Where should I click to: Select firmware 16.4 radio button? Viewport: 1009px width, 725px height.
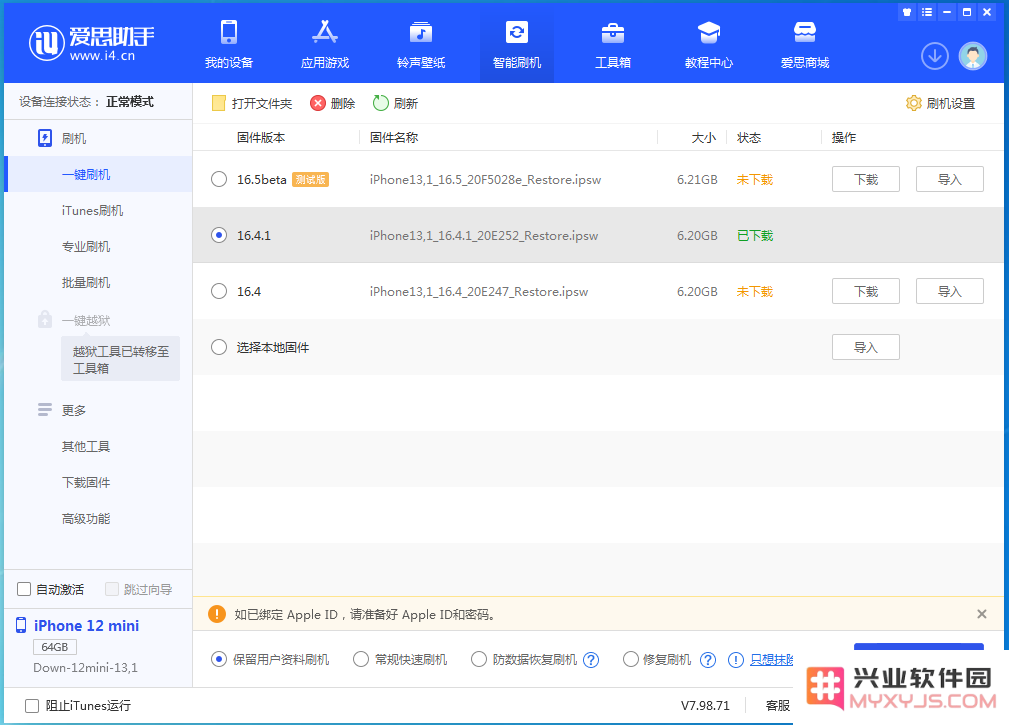(x=219, y=291)
